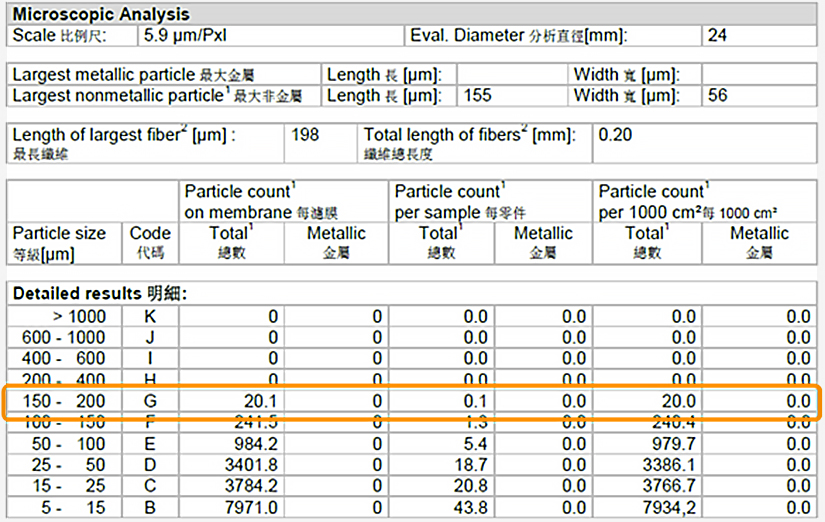Viewport: 825px width, 522px height.
Task: Click the Microscopic Analysis section title
Action: point(101,15)
